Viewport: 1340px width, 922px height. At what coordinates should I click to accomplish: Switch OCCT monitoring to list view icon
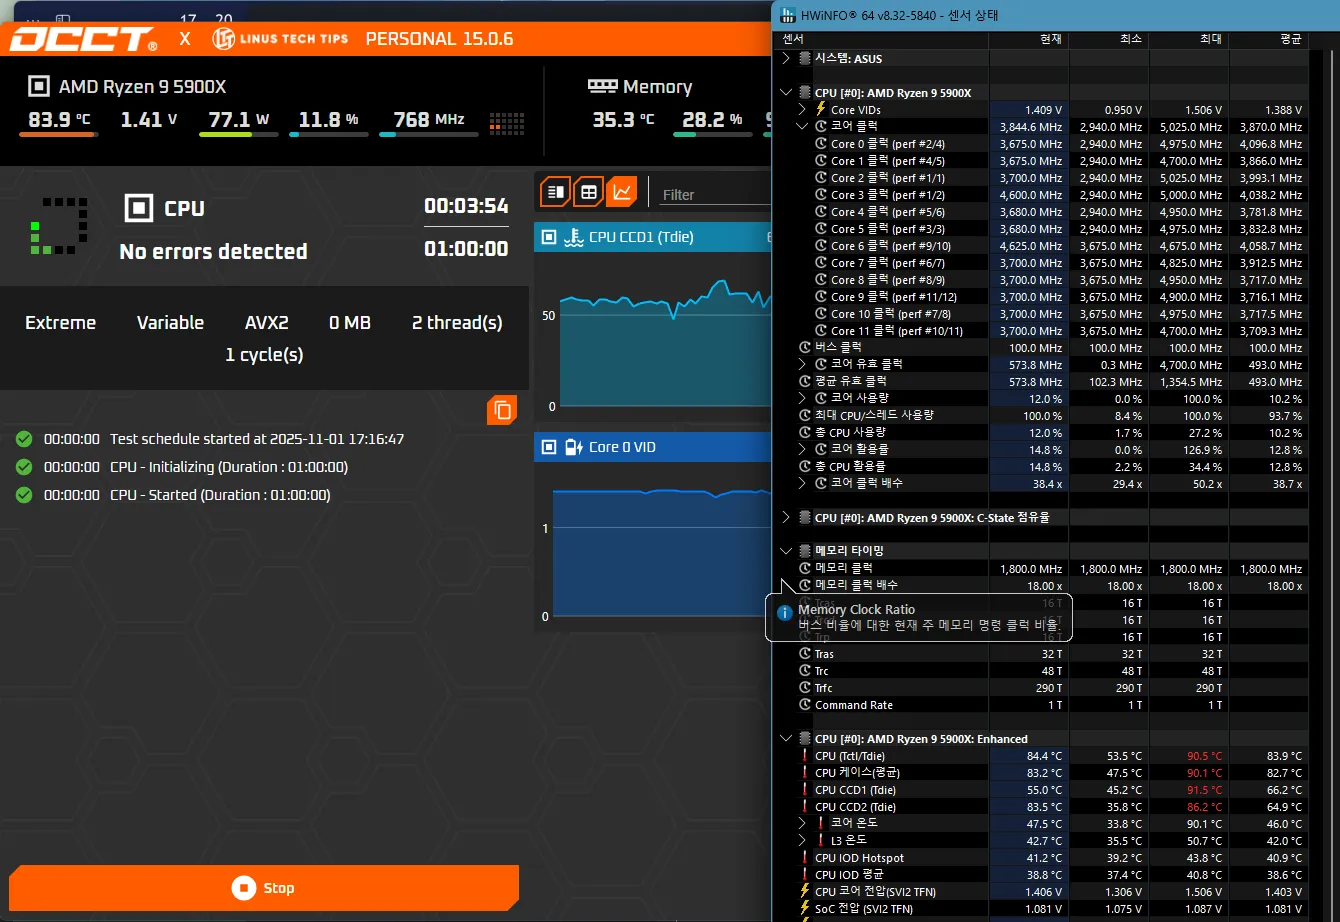click(556, 191)
